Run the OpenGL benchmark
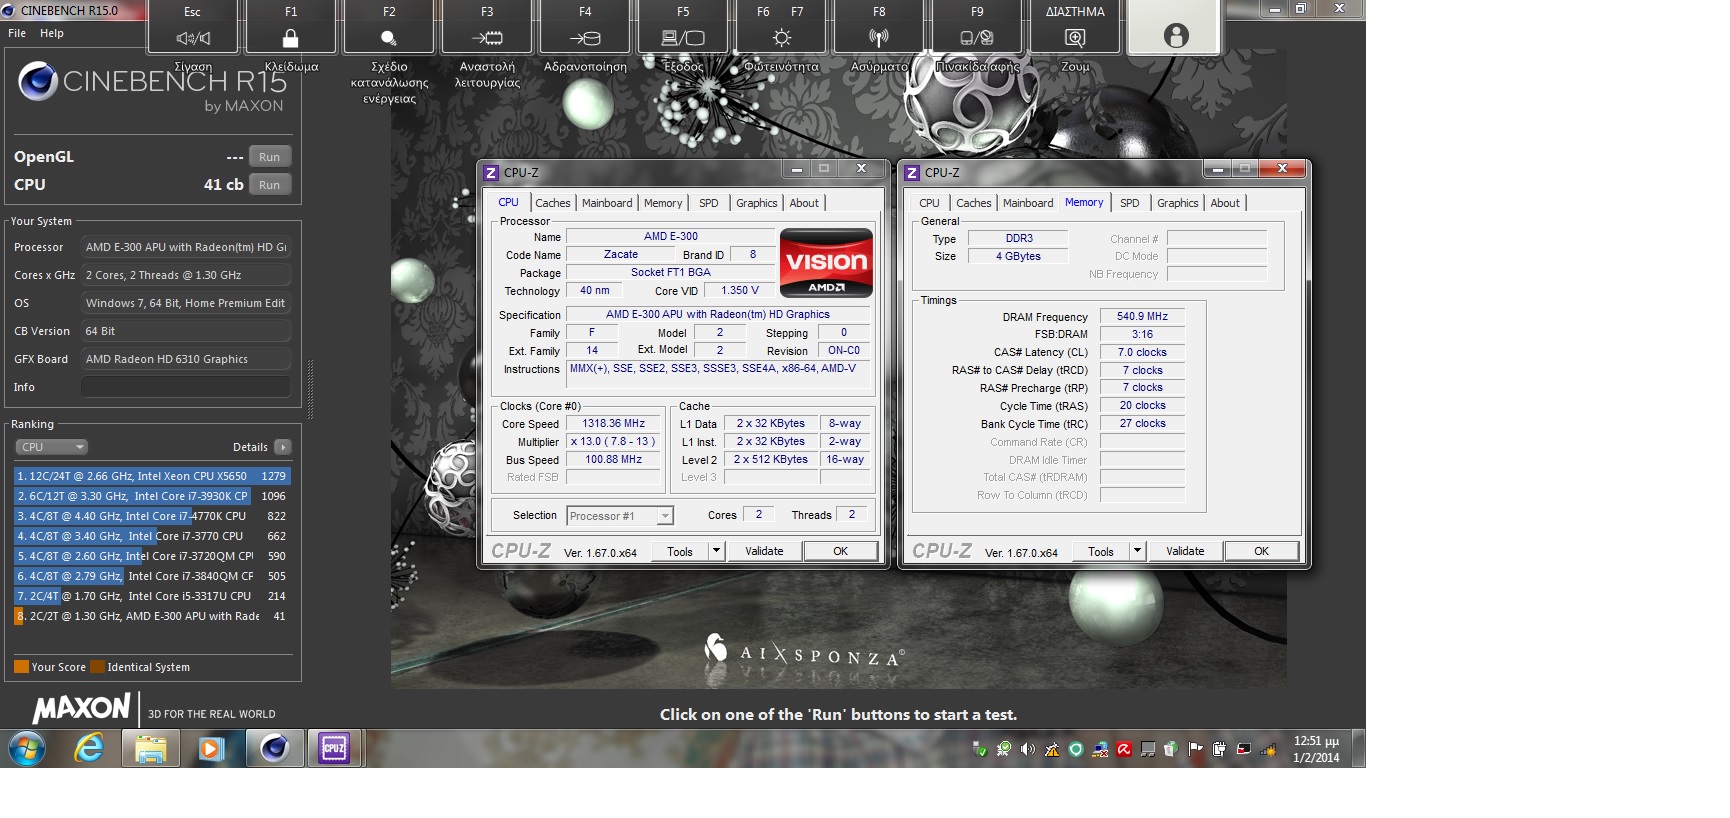 click(x=270, y=157)
